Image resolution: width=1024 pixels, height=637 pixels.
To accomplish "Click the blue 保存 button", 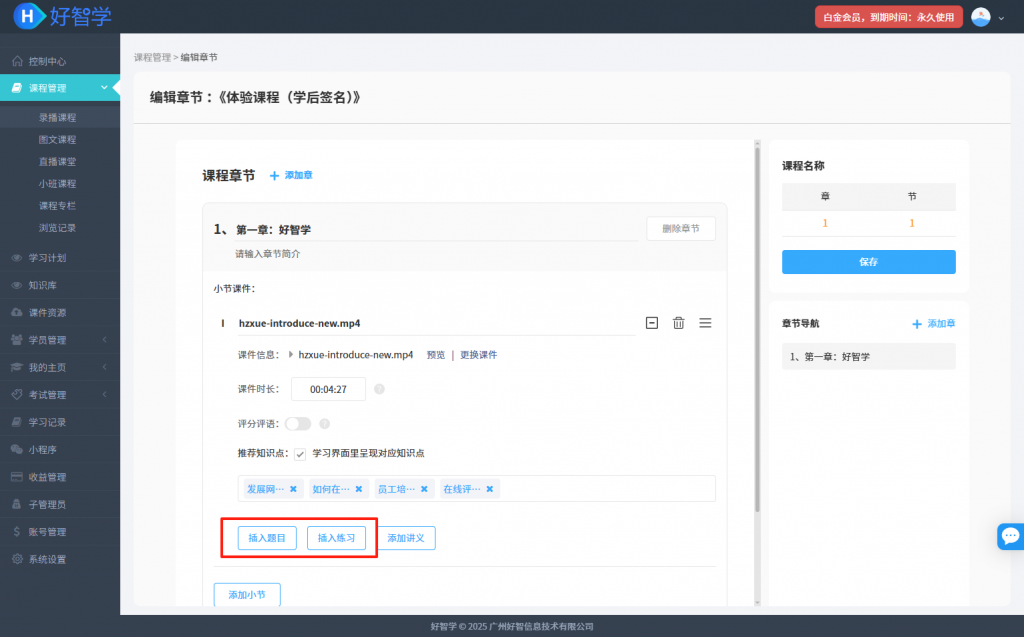I will 868,262.
